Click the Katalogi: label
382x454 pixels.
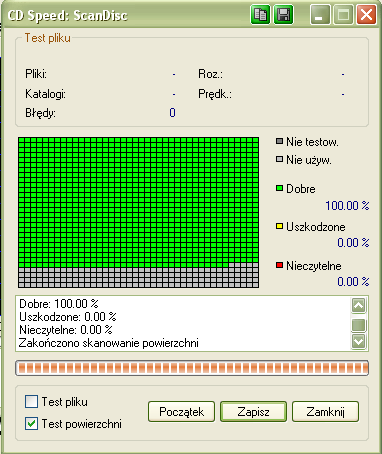pyautogui.click(x=45, y=94)
